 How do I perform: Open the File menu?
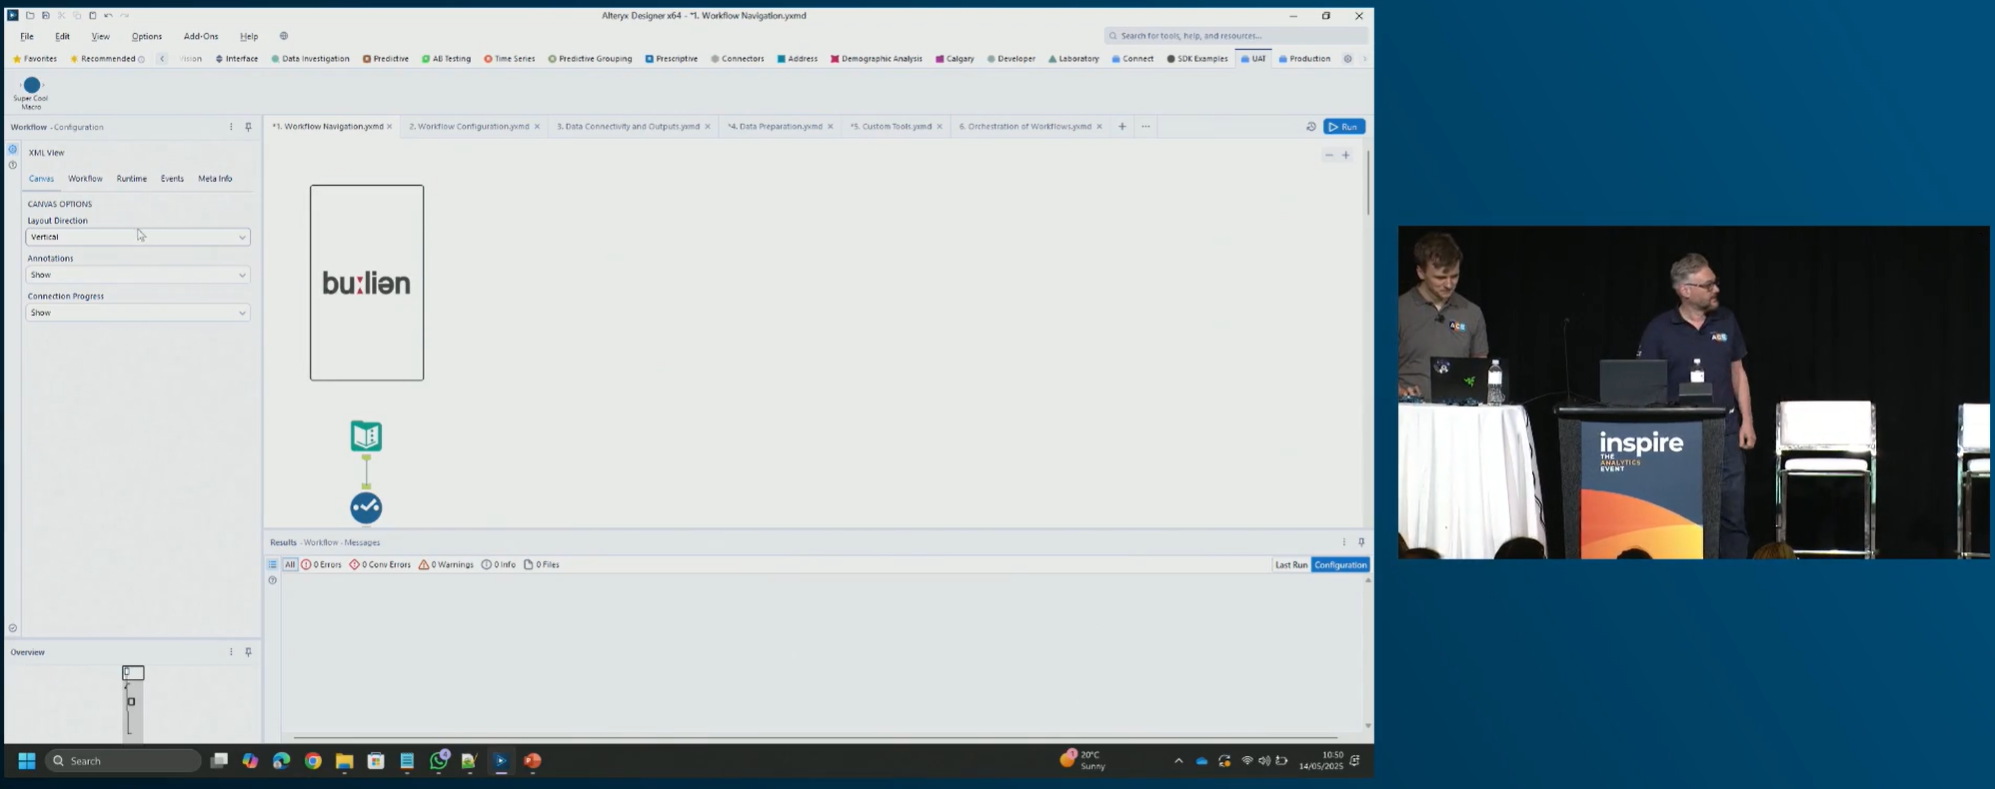pyautogui.click(x=27, y=36)
